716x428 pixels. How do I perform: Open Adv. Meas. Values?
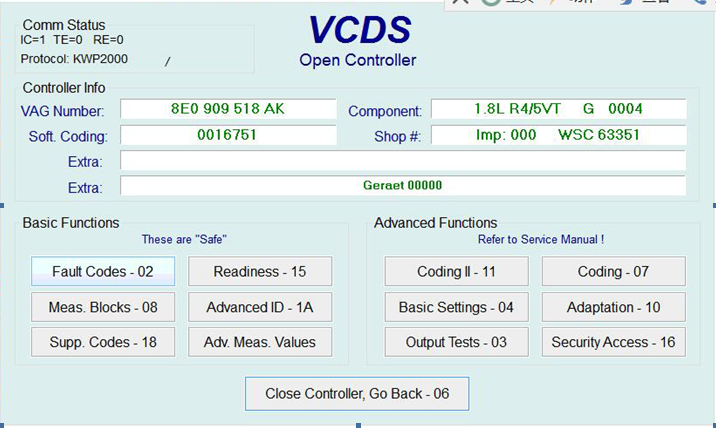pos(260,342)
